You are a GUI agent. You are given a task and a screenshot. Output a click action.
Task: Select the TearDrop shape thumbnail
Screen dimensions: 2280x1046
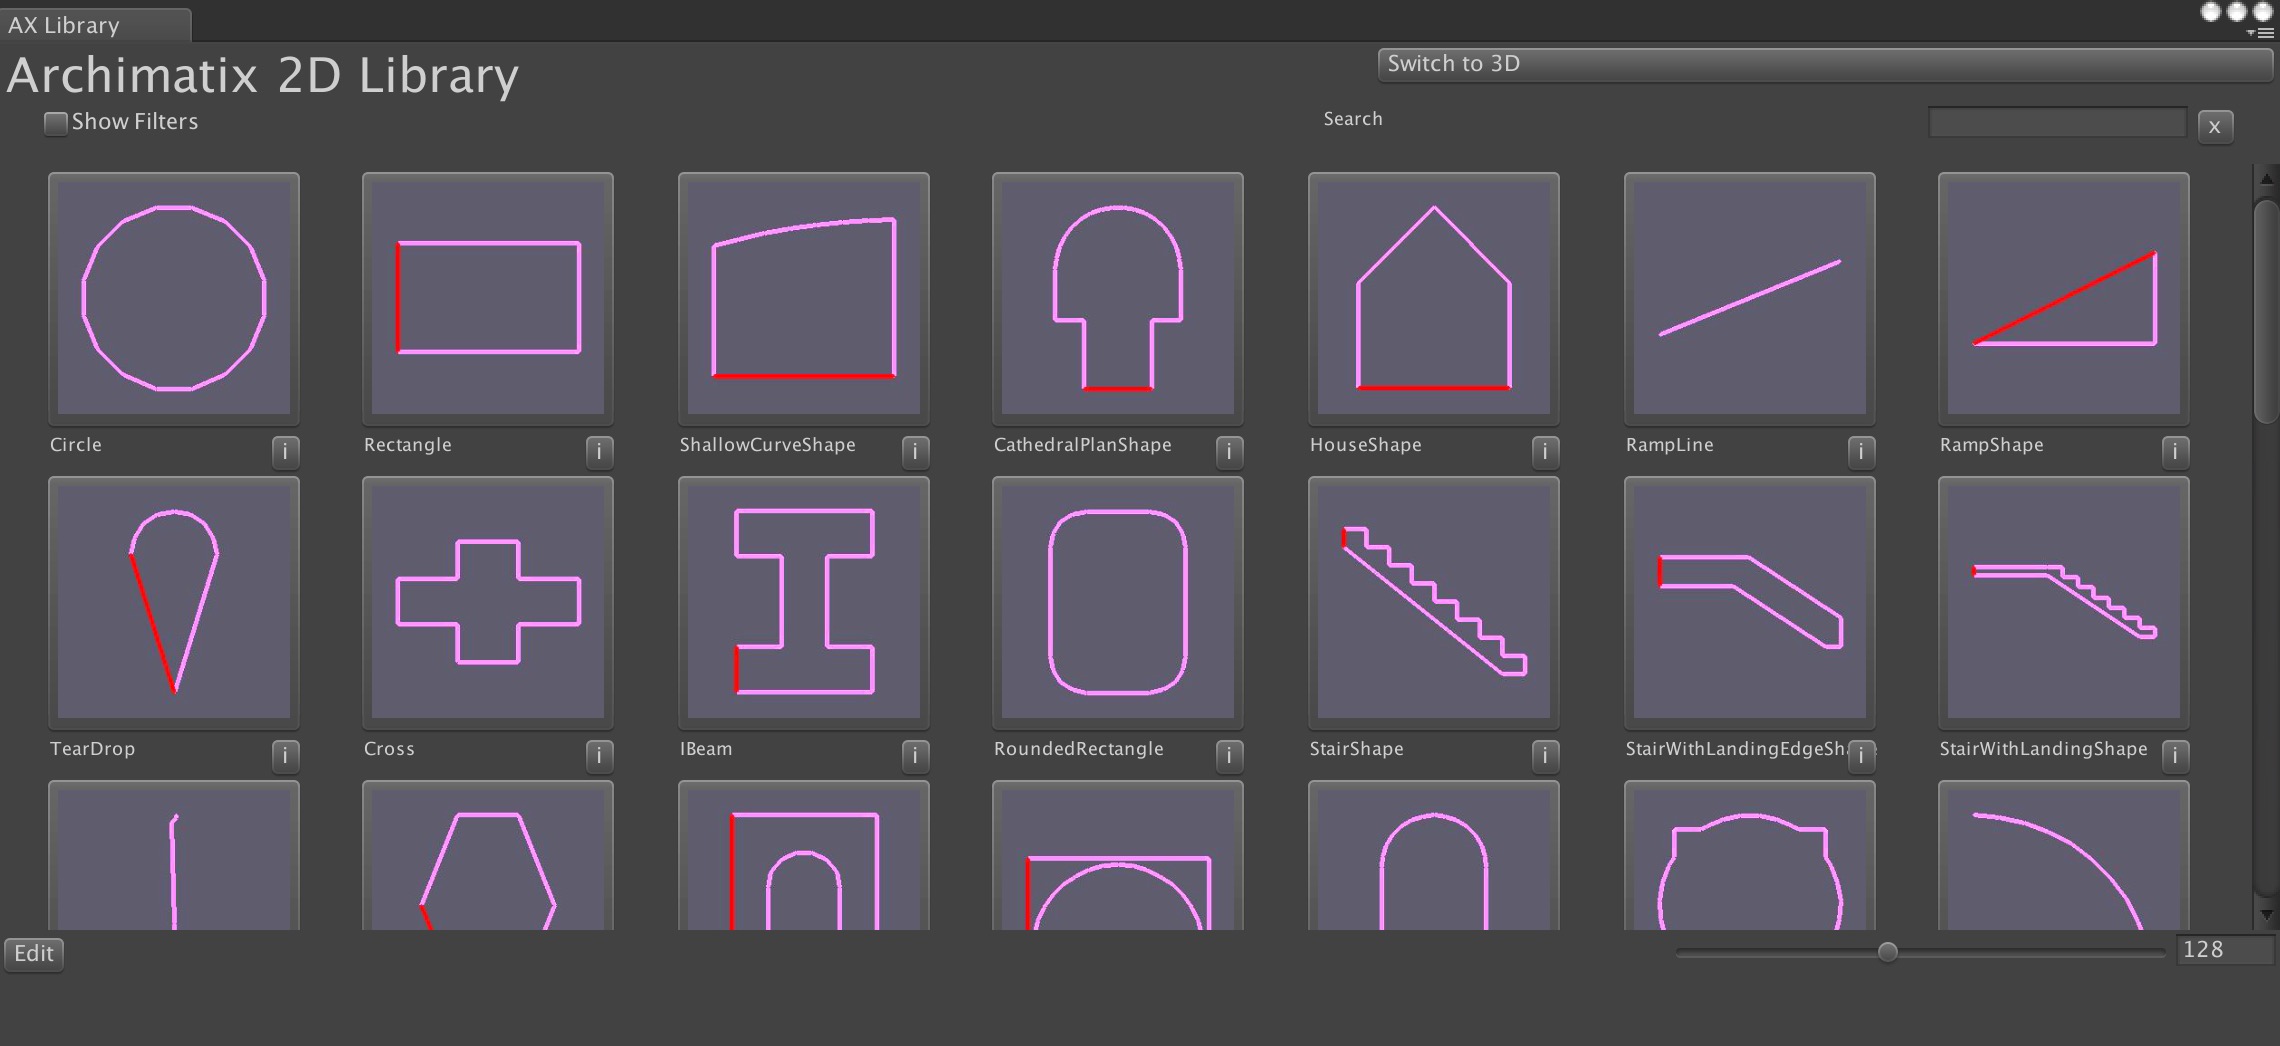click(x=174, y=602)
